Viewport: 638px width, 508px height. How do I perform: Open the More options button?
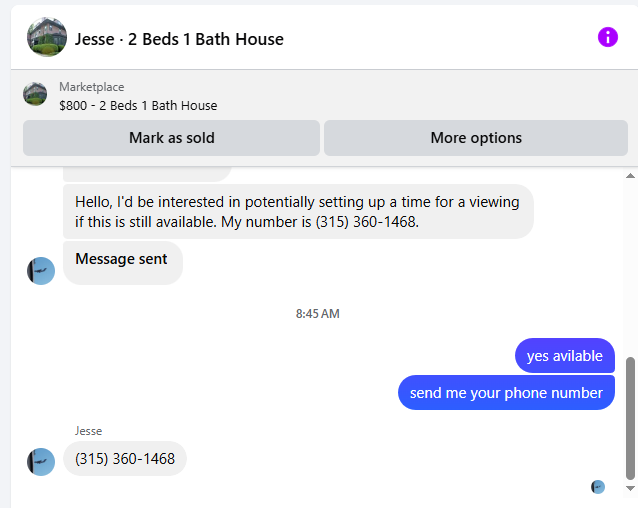click(x=476, y=138)
